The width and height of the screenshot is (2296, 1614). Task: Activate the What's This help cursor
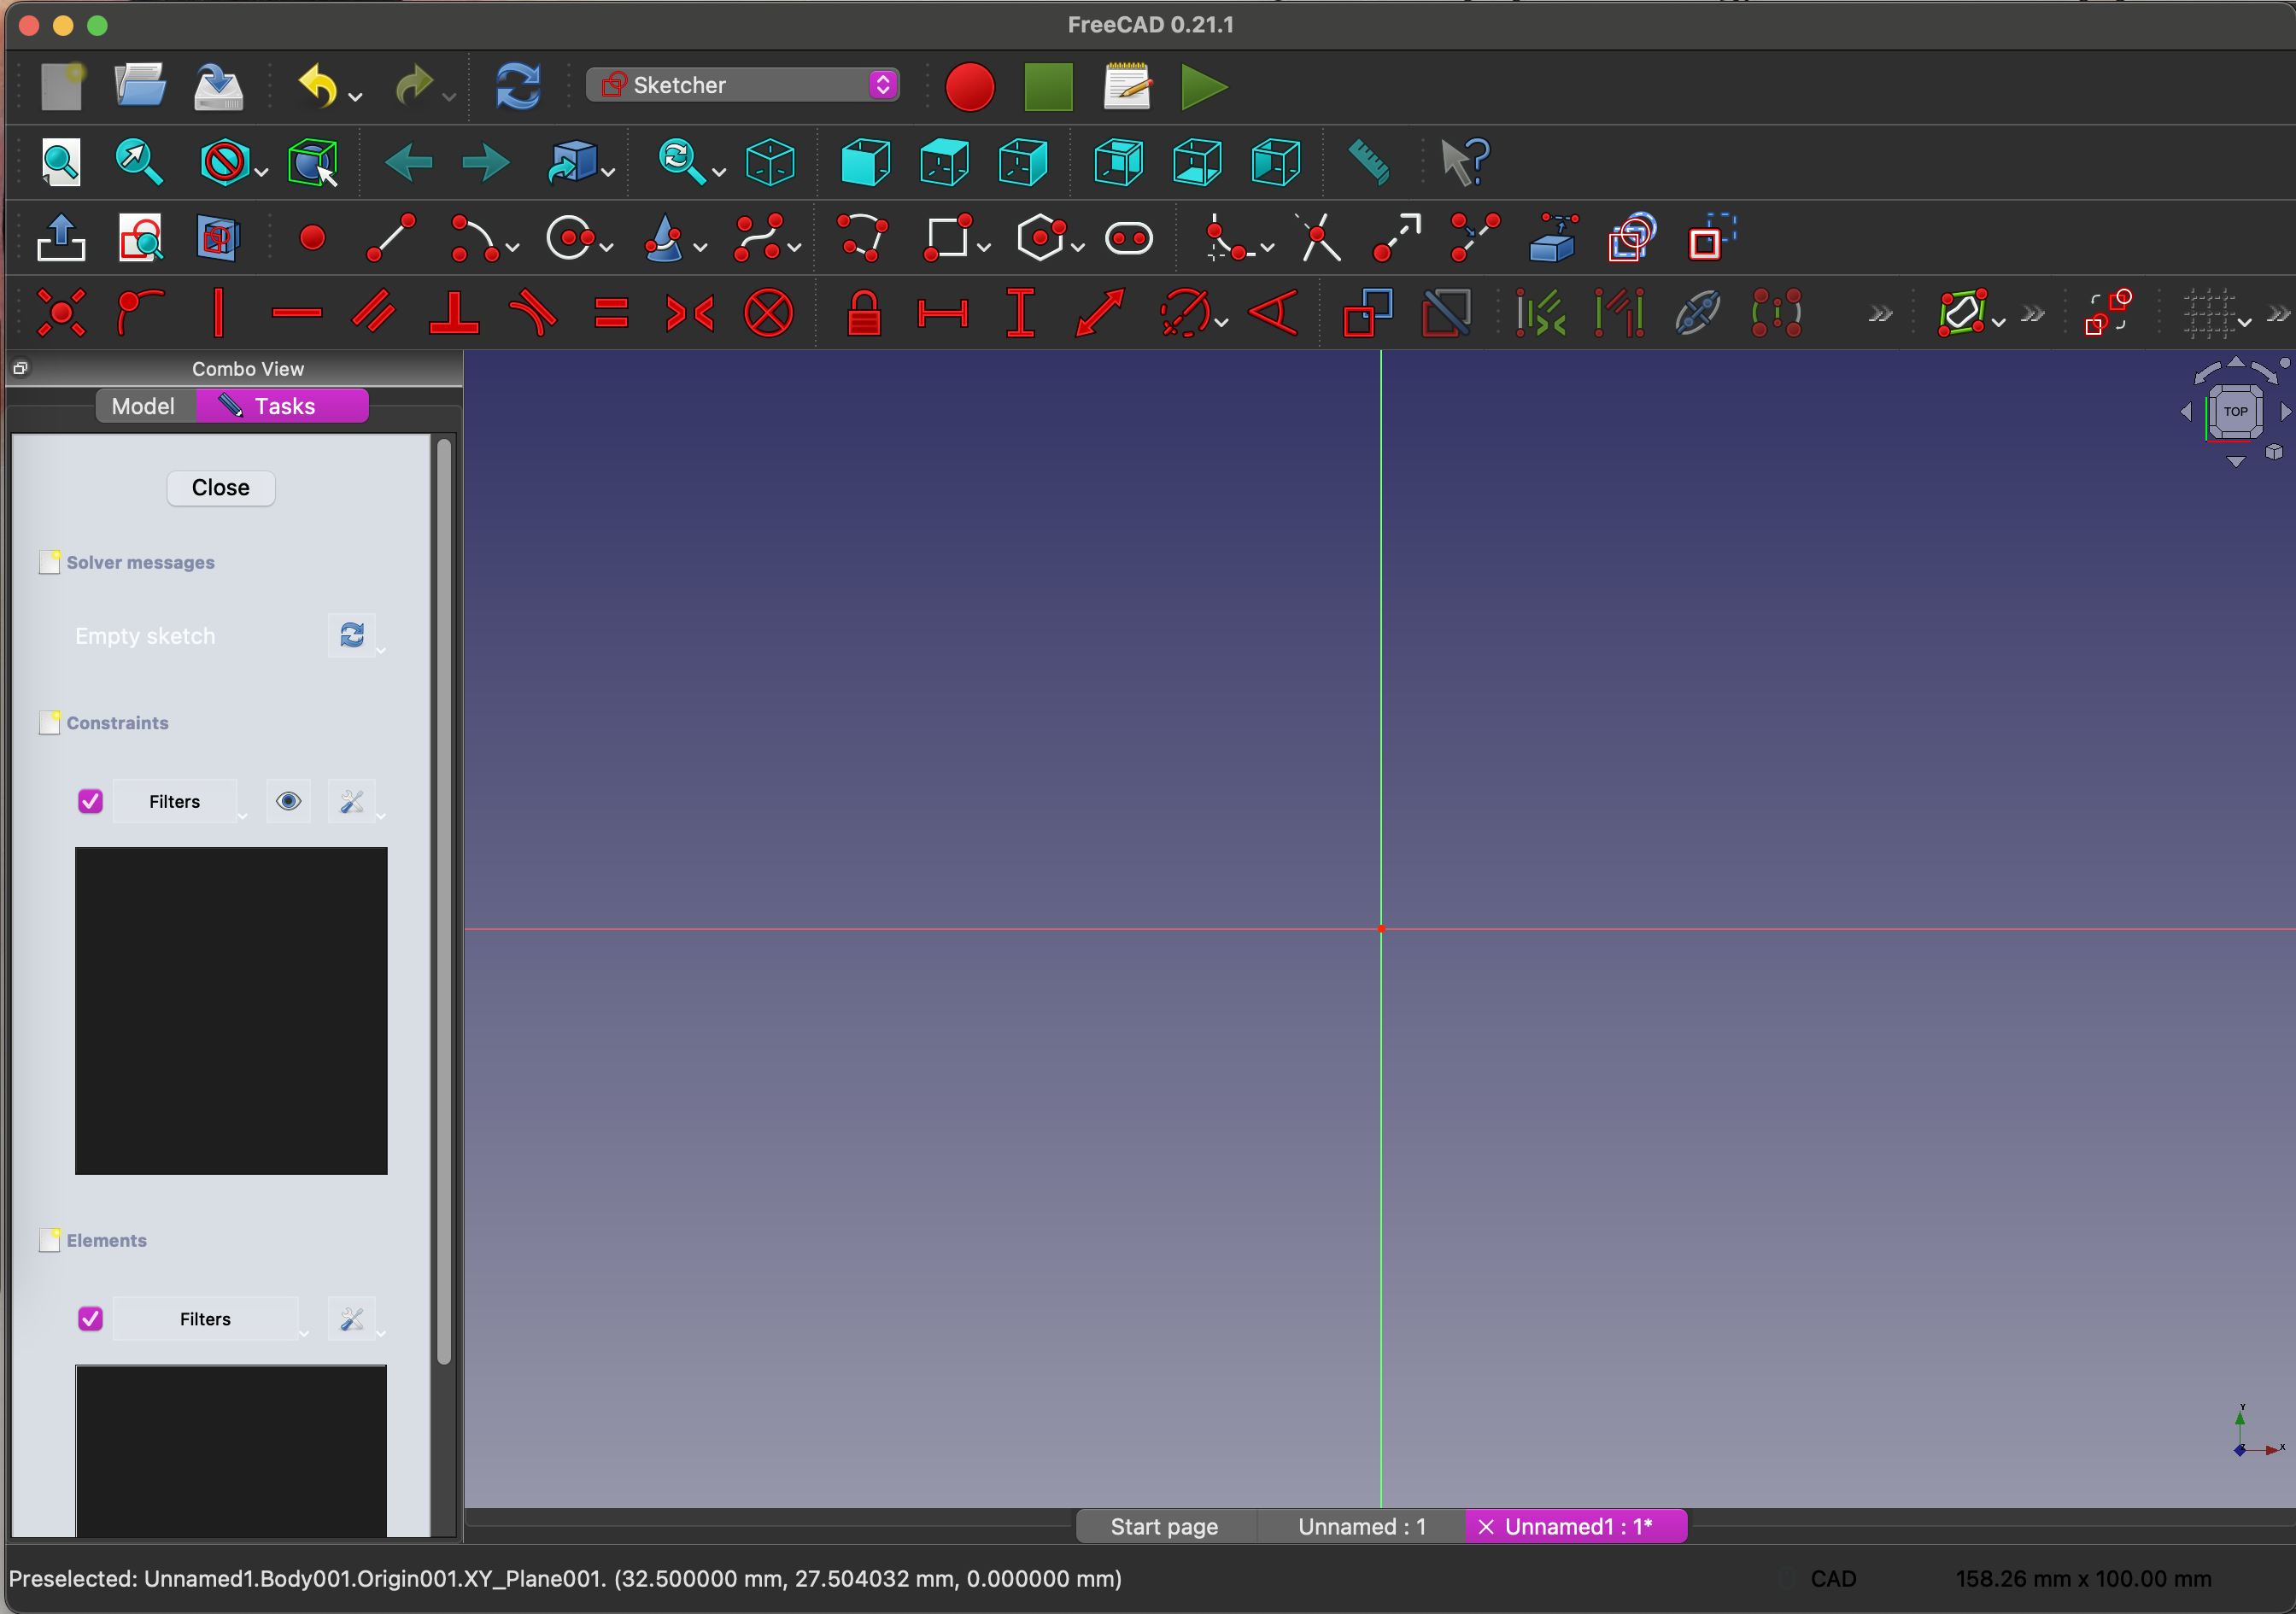point(1465,162)
